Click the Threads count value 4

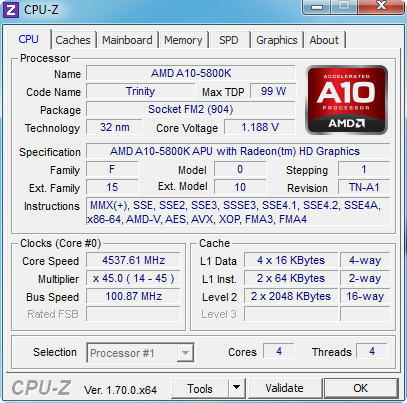372,351
